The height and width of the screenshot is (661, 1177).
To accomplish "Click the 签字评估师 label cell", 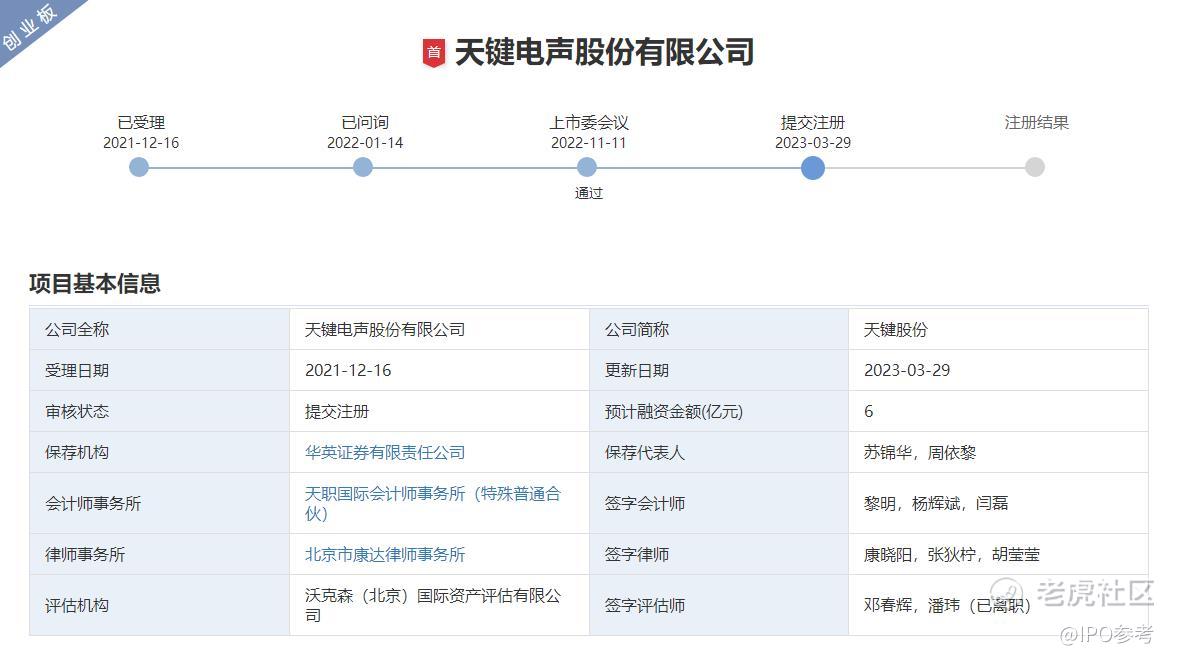I will (x=719, y=605).
